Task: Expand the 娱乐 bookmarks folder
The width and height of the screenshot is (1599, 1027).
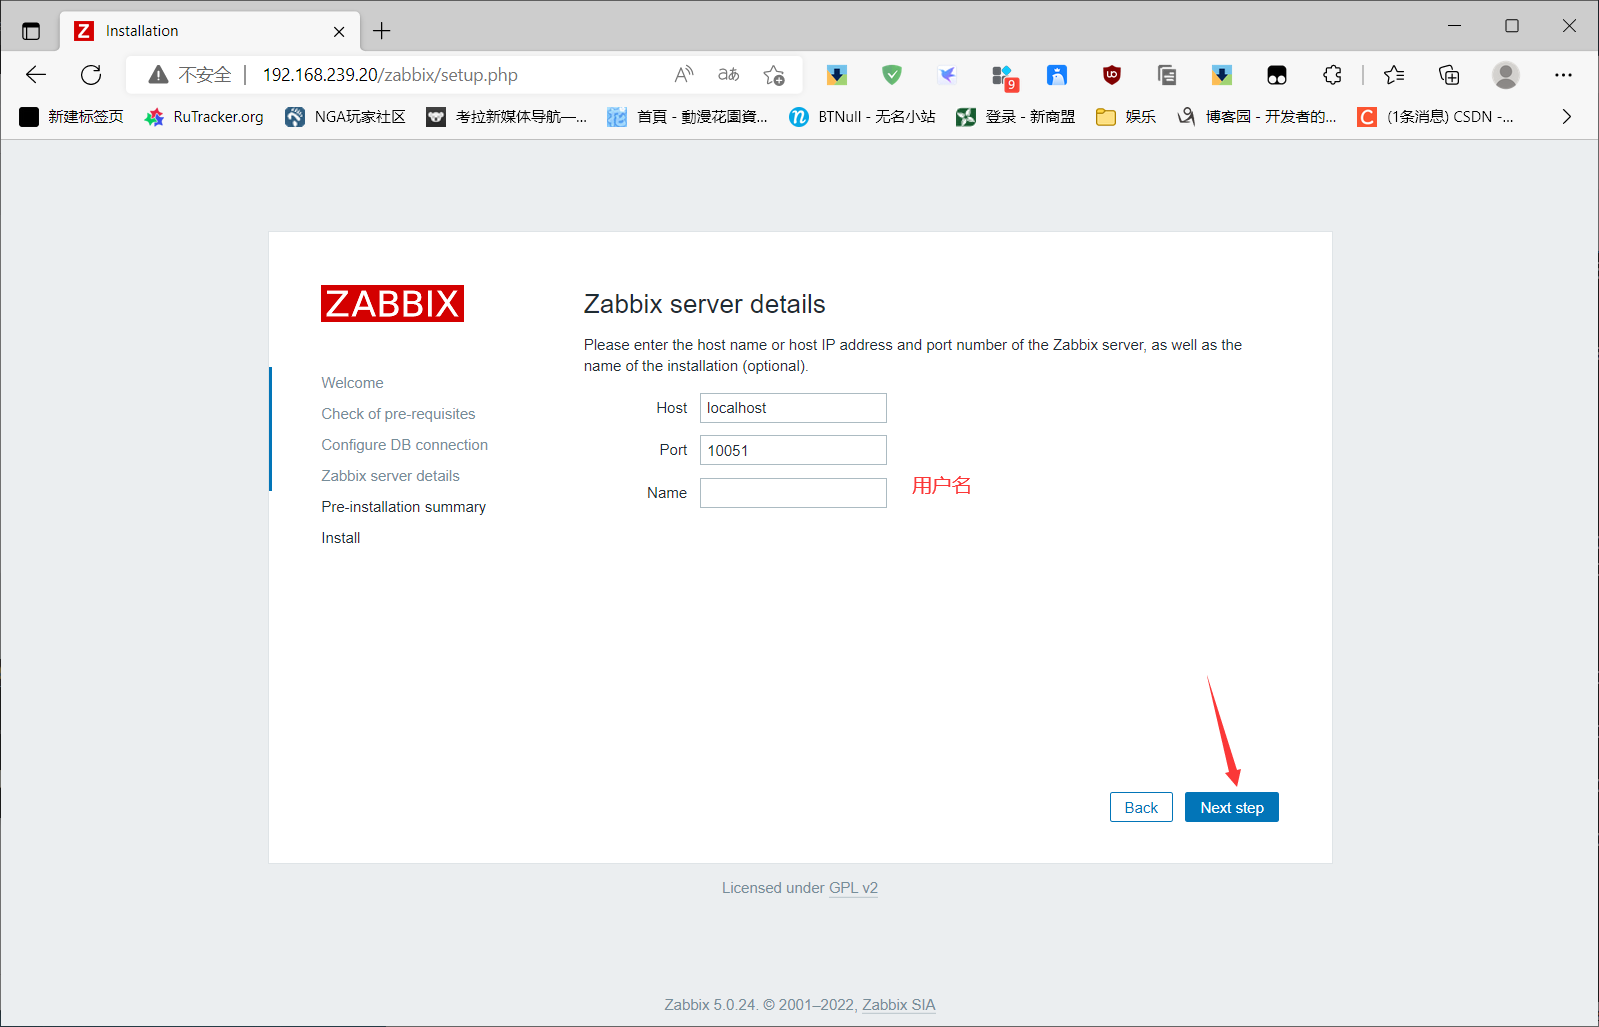Action: pyautogui.click(x=1126, y=117)
